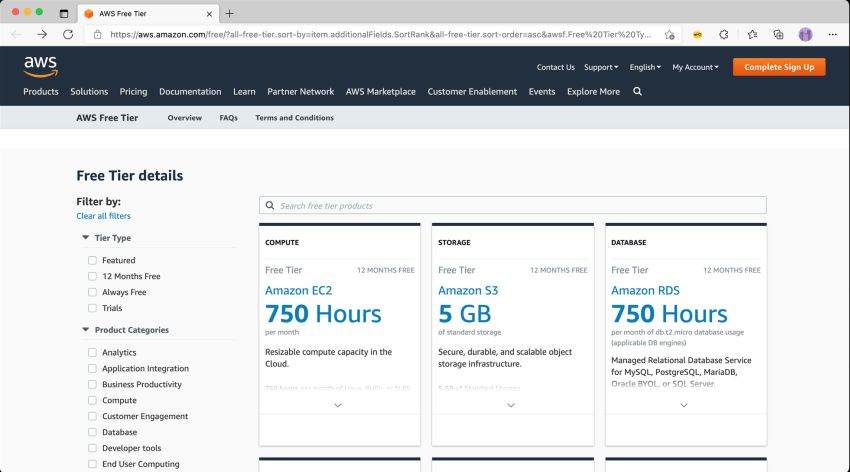850x472 pixels.
Task: Open the Amazon S3 link
Action: (x=468, y=290)
